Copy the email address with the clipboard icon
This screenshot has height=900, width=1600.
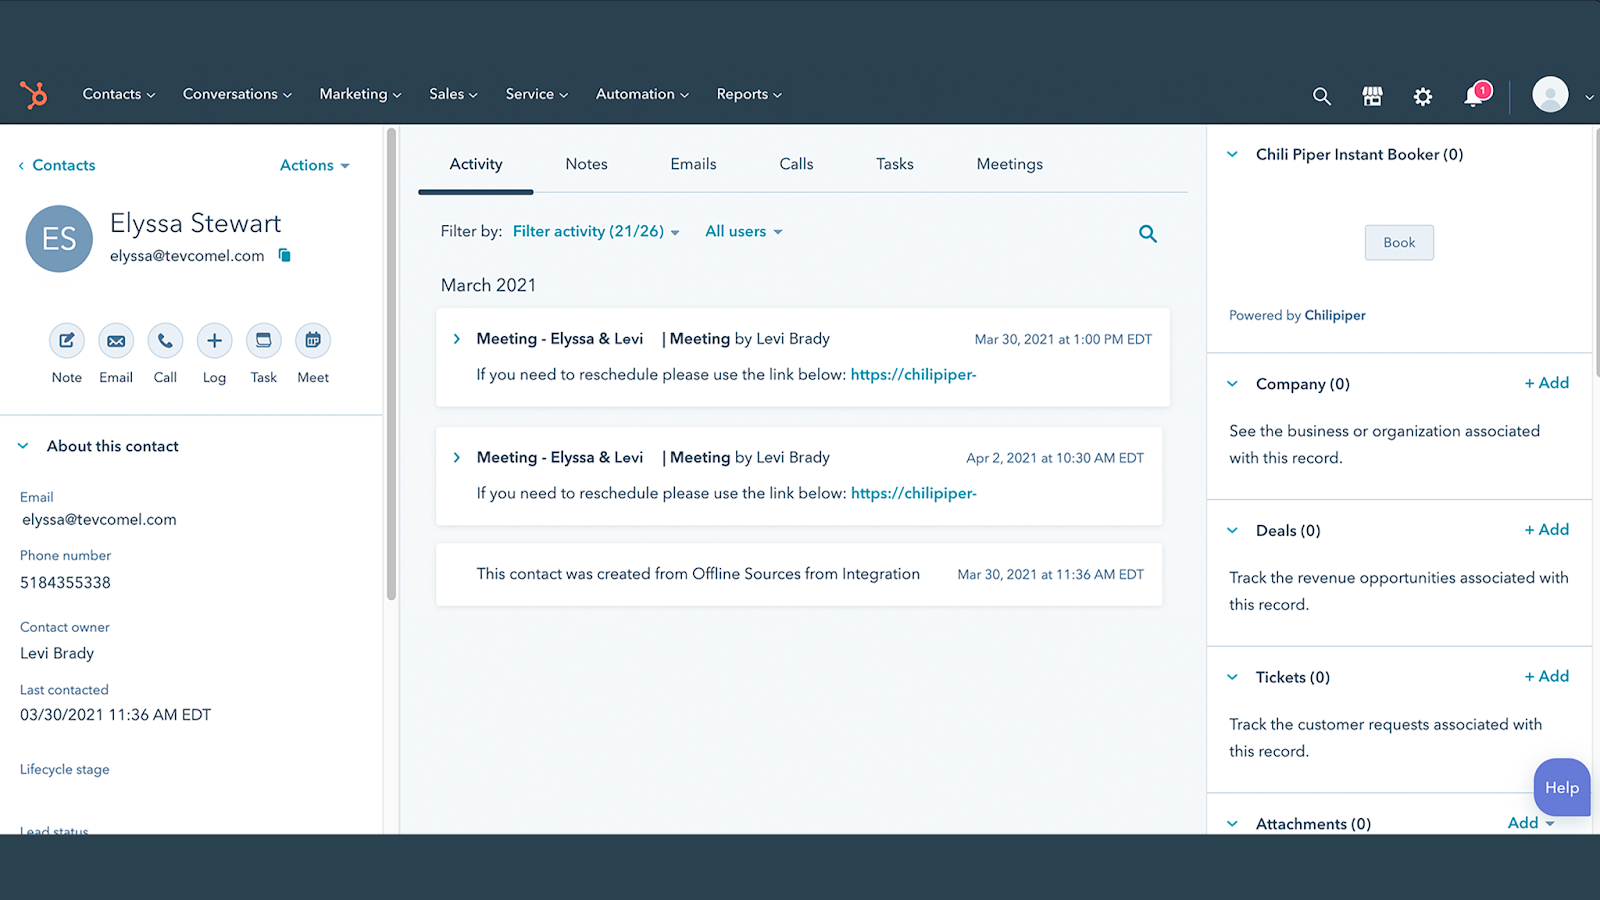click(x=284, y=255)
